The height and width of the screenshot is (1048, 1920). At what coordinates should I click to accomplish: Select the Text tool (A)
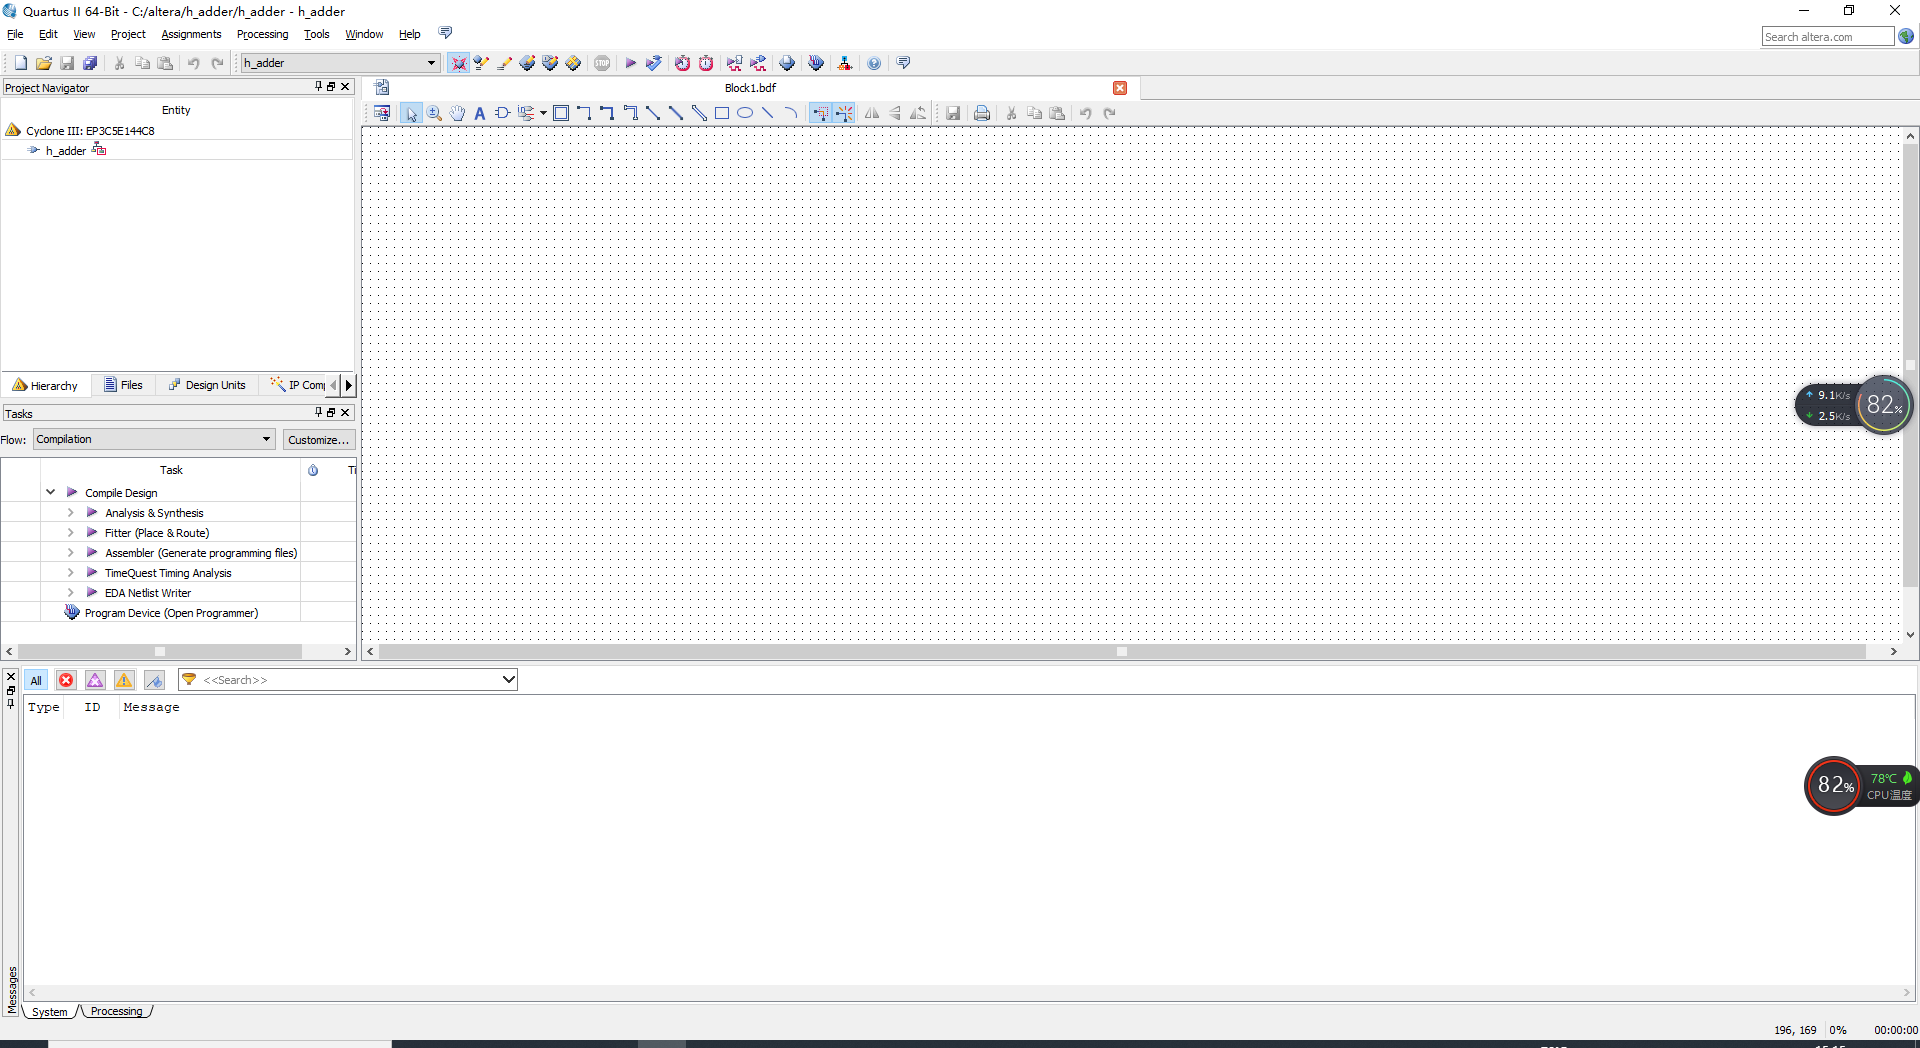480,113
